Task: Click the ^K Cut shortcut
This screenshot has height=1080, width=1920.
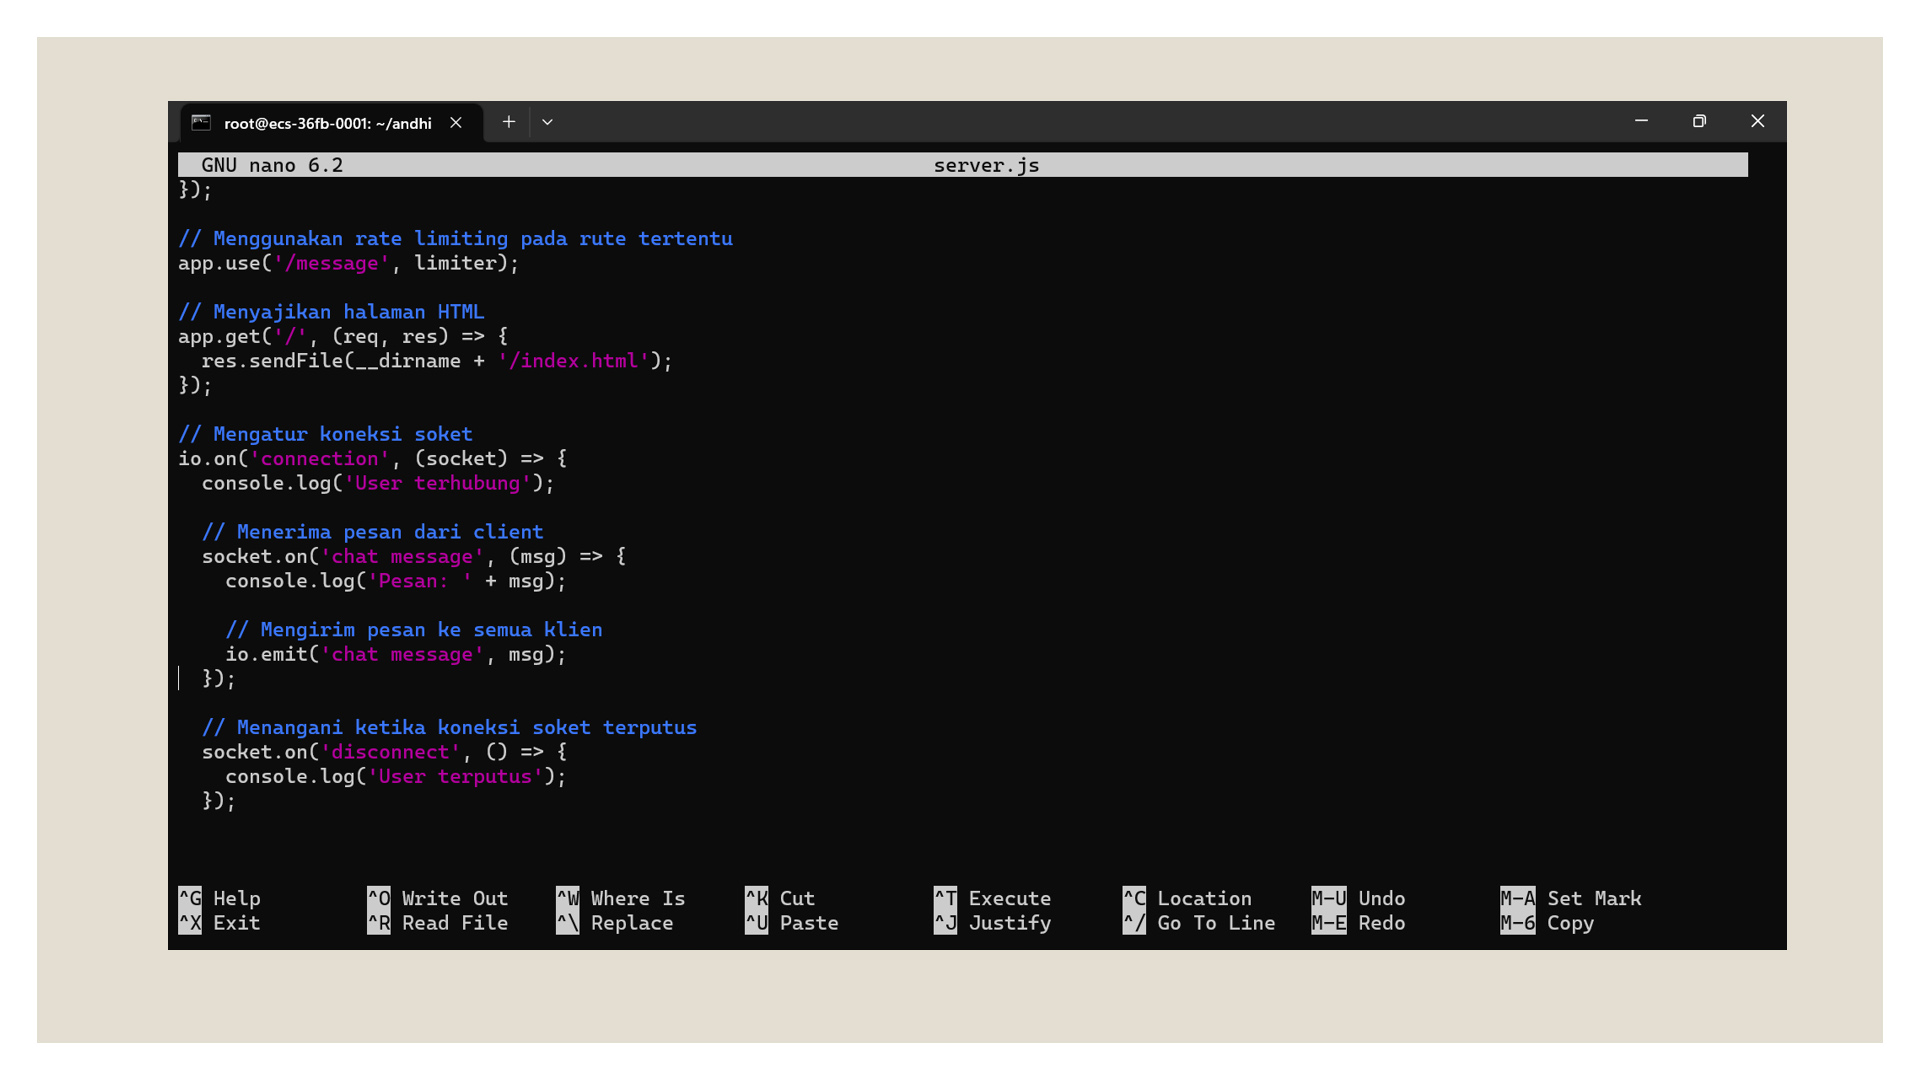Action: [780, 898]
